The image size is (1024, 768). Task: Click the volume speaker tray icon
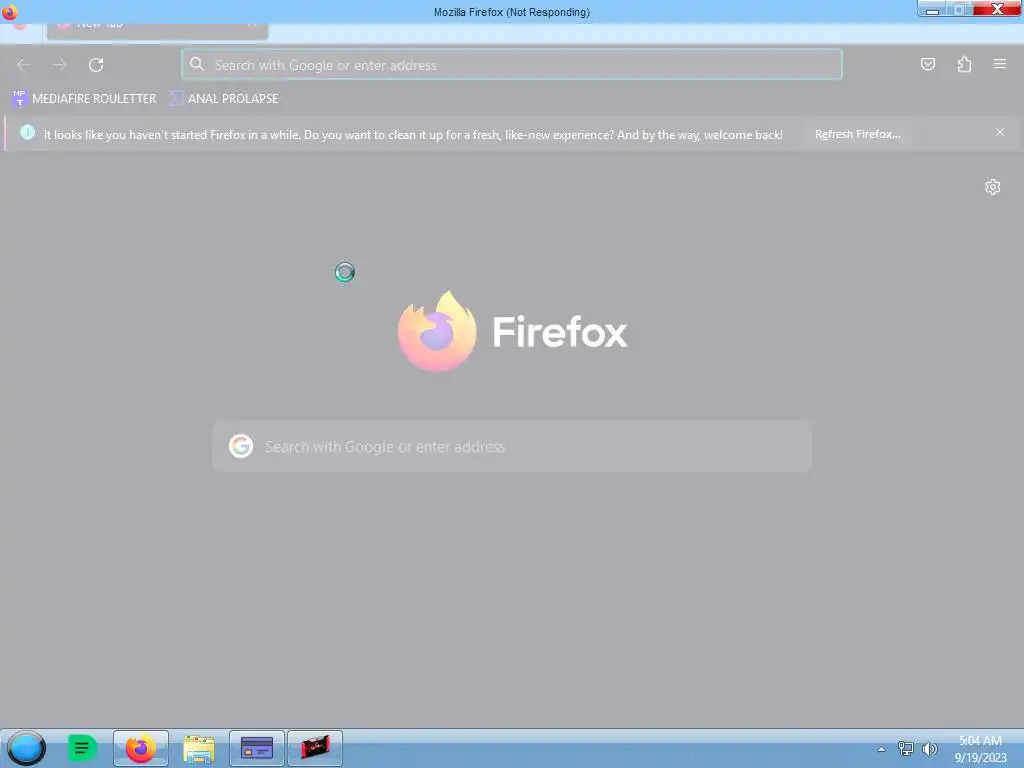coord(929,749)
